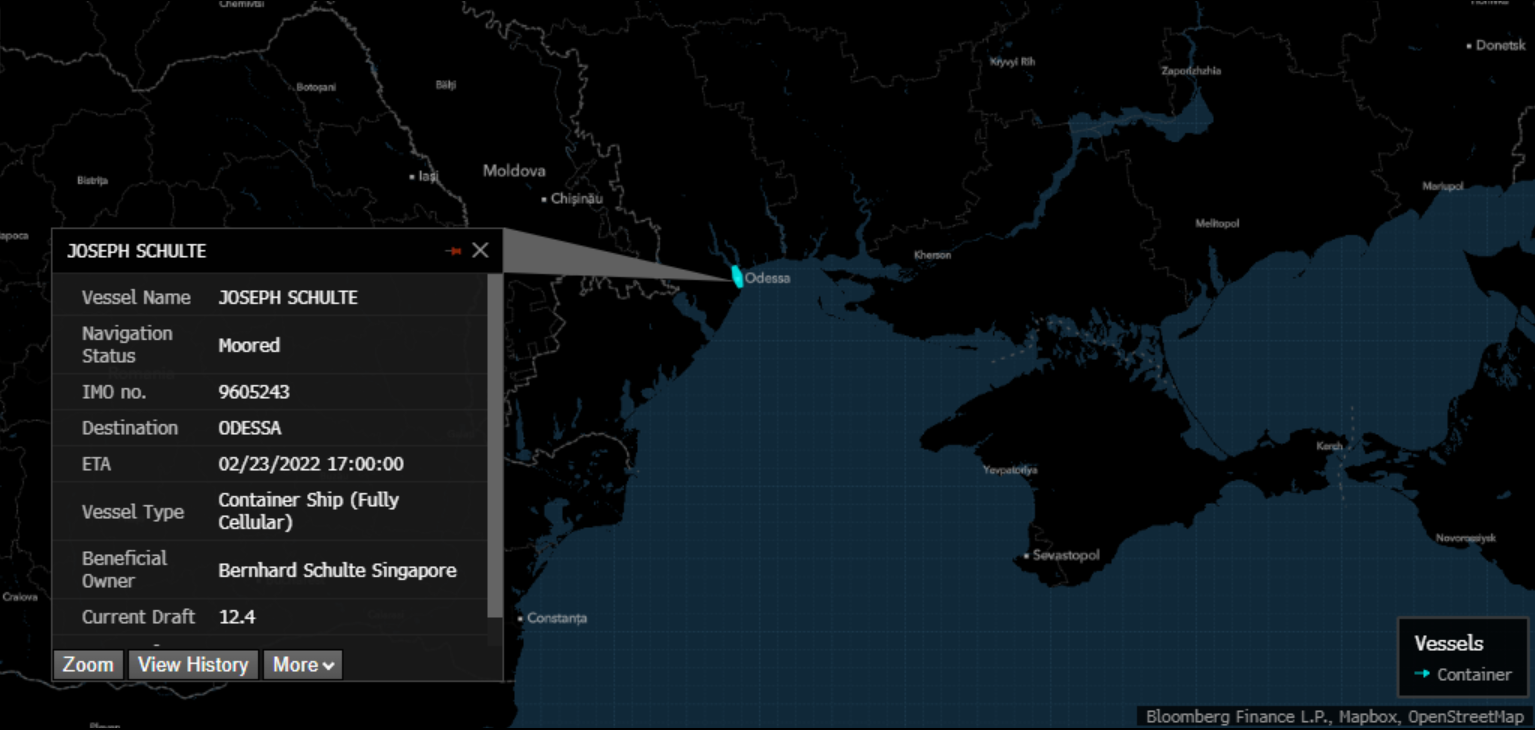Select Bernhard Schulte Singapore owner value
Viewport: 1535px width, 730px height.
tap(337, 570)
